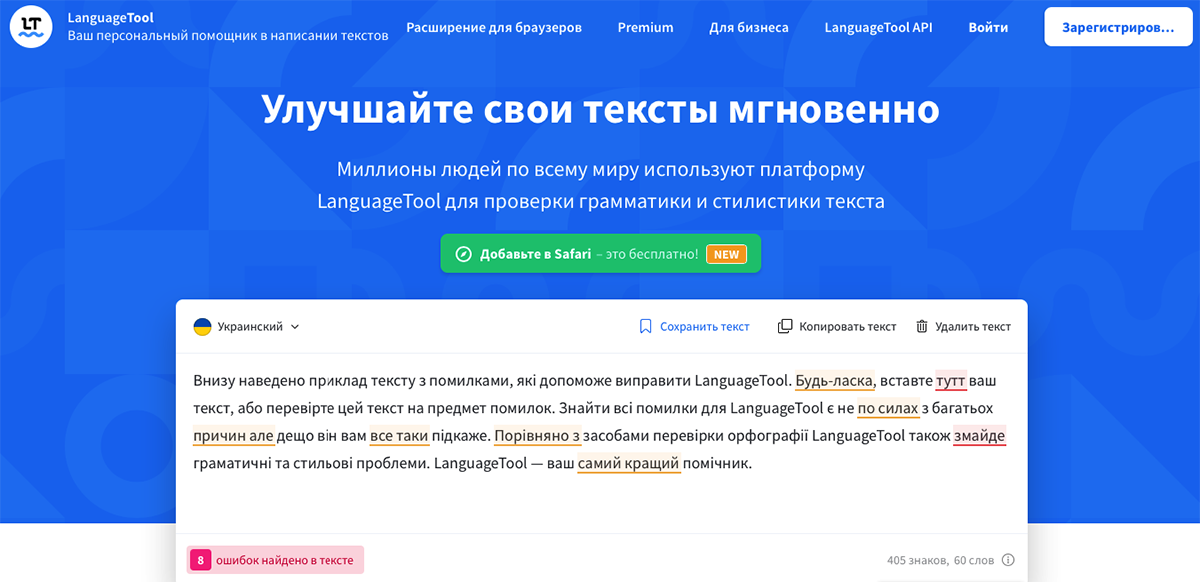Click the orange NEW badge
The height and width of the screenshot is (582, 1200).
pos(727,253)
